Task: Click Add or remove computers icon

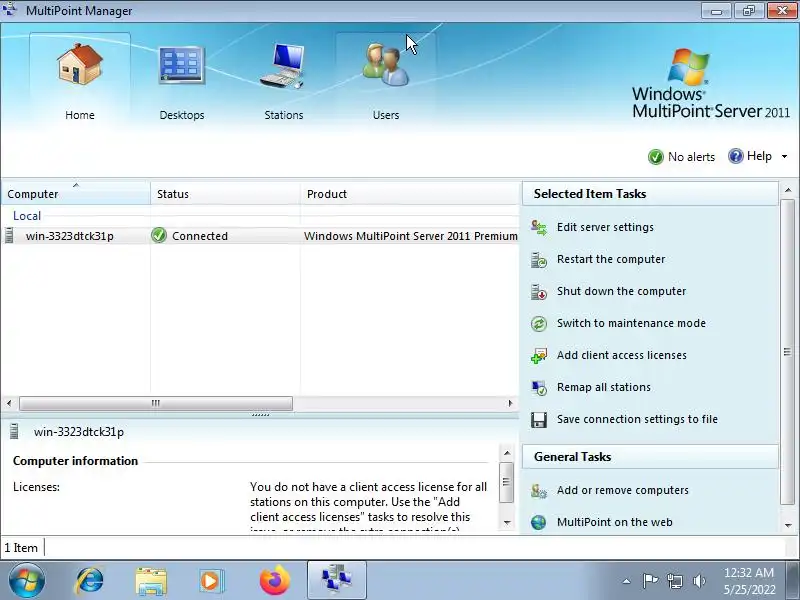Action: 539,491
